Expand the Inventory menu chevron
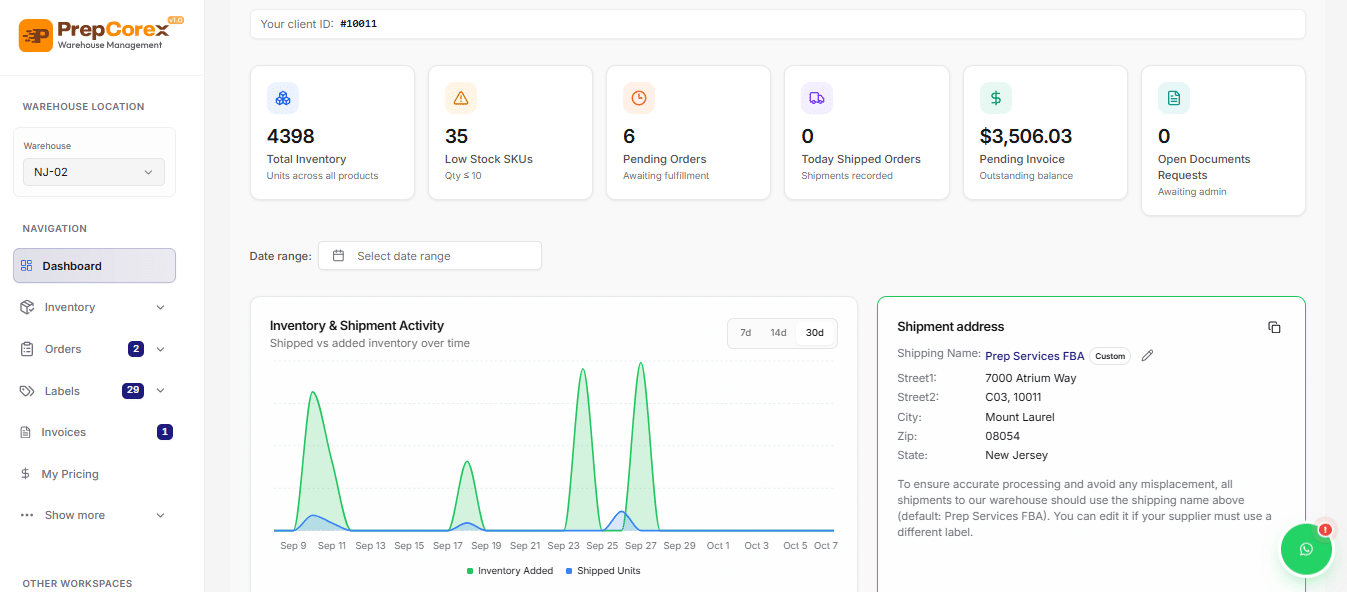 [x=160, y=307]
